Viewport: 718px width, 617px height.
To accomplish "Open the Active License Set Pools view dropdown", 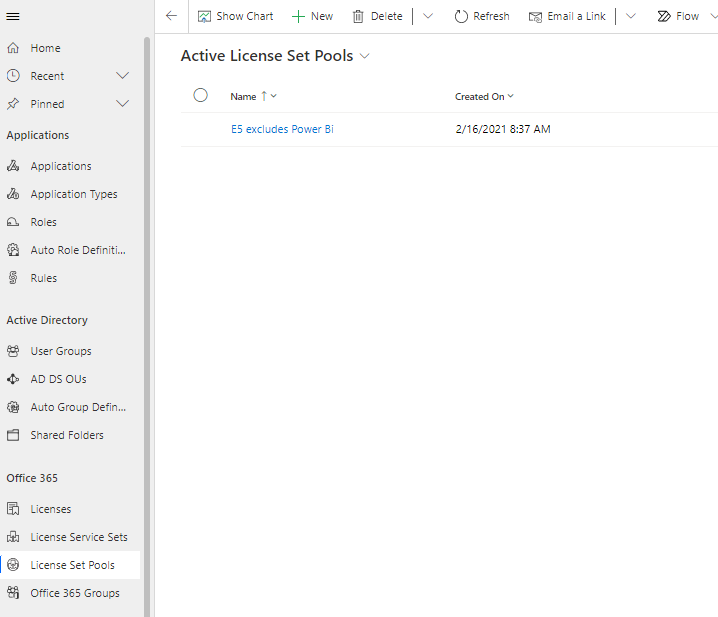I will [365, 57].
